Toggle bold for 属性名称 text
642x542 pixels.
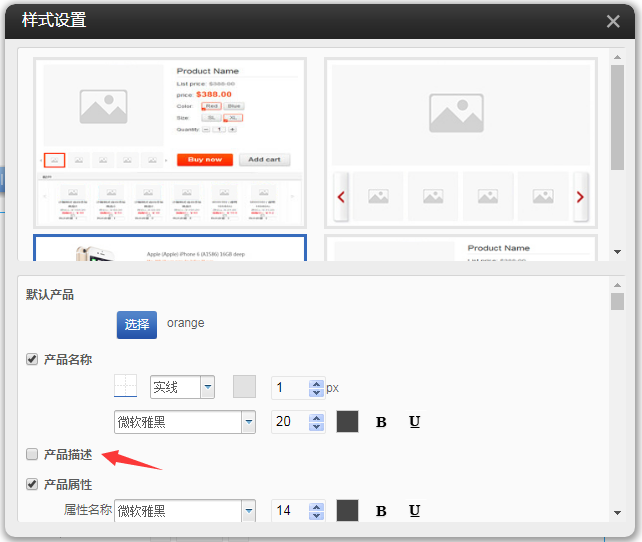click(381, 511)
